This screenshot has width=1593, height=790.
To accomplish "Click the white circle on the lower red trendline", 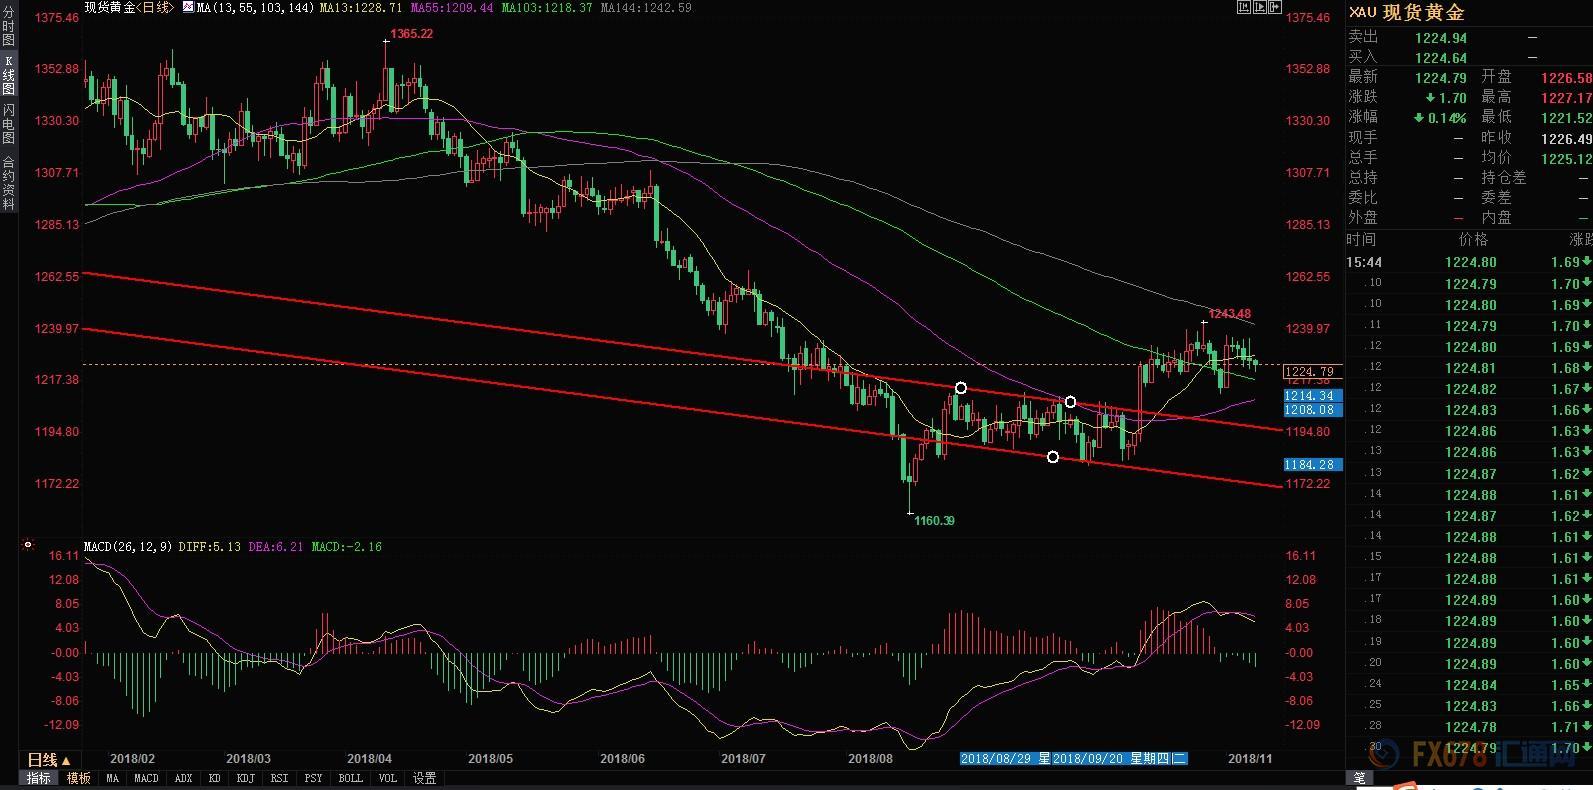I will pos(1052,457).
